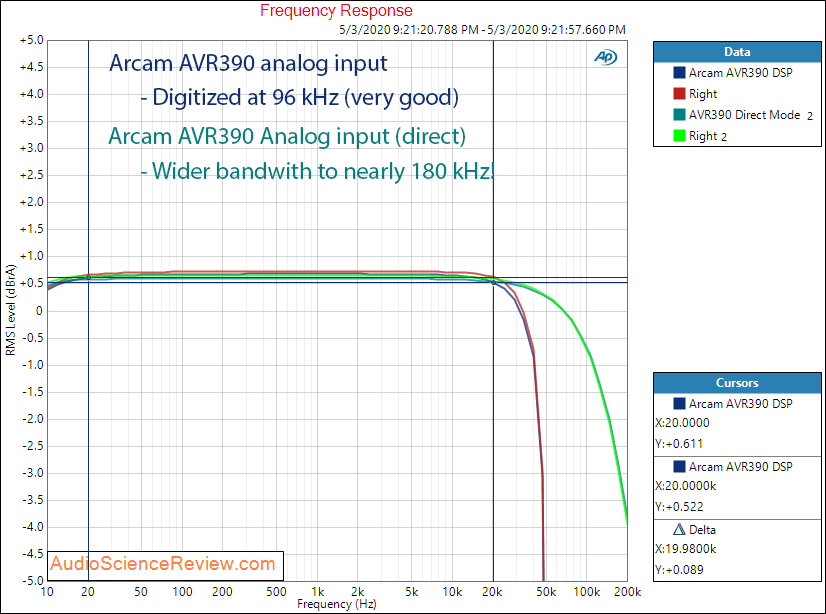
Task: Click the 5/3/2020 measurement timestamp text
Action: [482, 29]
